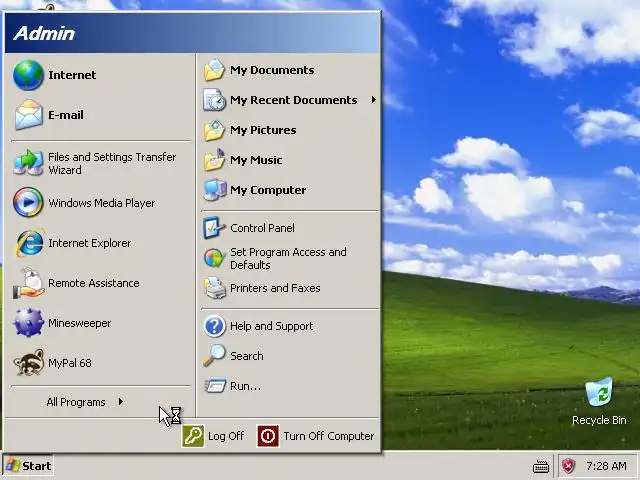Screen dimensions: 640x480
Task: Click the Minesweeper mine icon
Action: point(28,323)
